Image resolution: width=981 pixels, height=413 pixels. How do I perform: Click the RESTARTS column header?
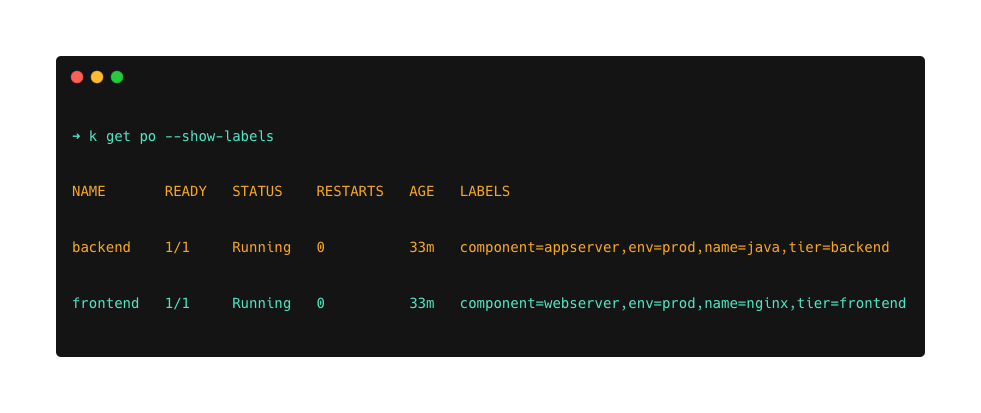pos(350,191)
